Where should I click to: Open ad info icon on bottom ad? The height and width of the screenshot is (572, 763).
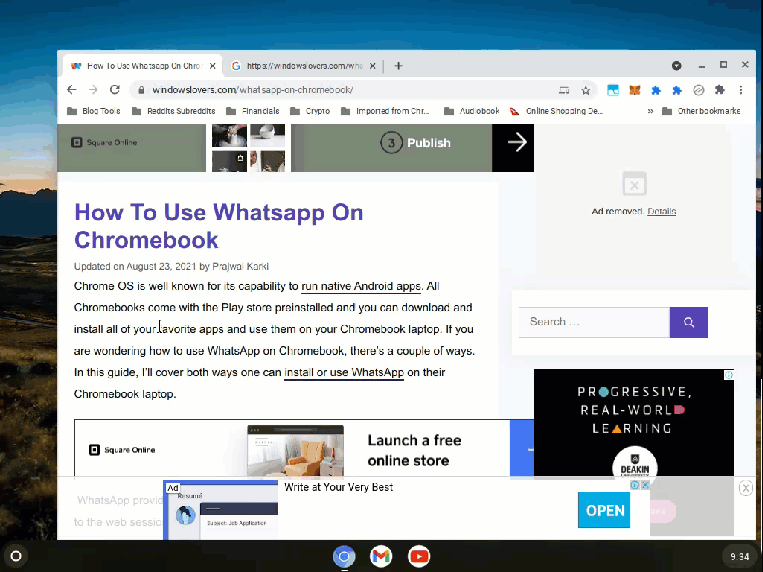point(635,485)
